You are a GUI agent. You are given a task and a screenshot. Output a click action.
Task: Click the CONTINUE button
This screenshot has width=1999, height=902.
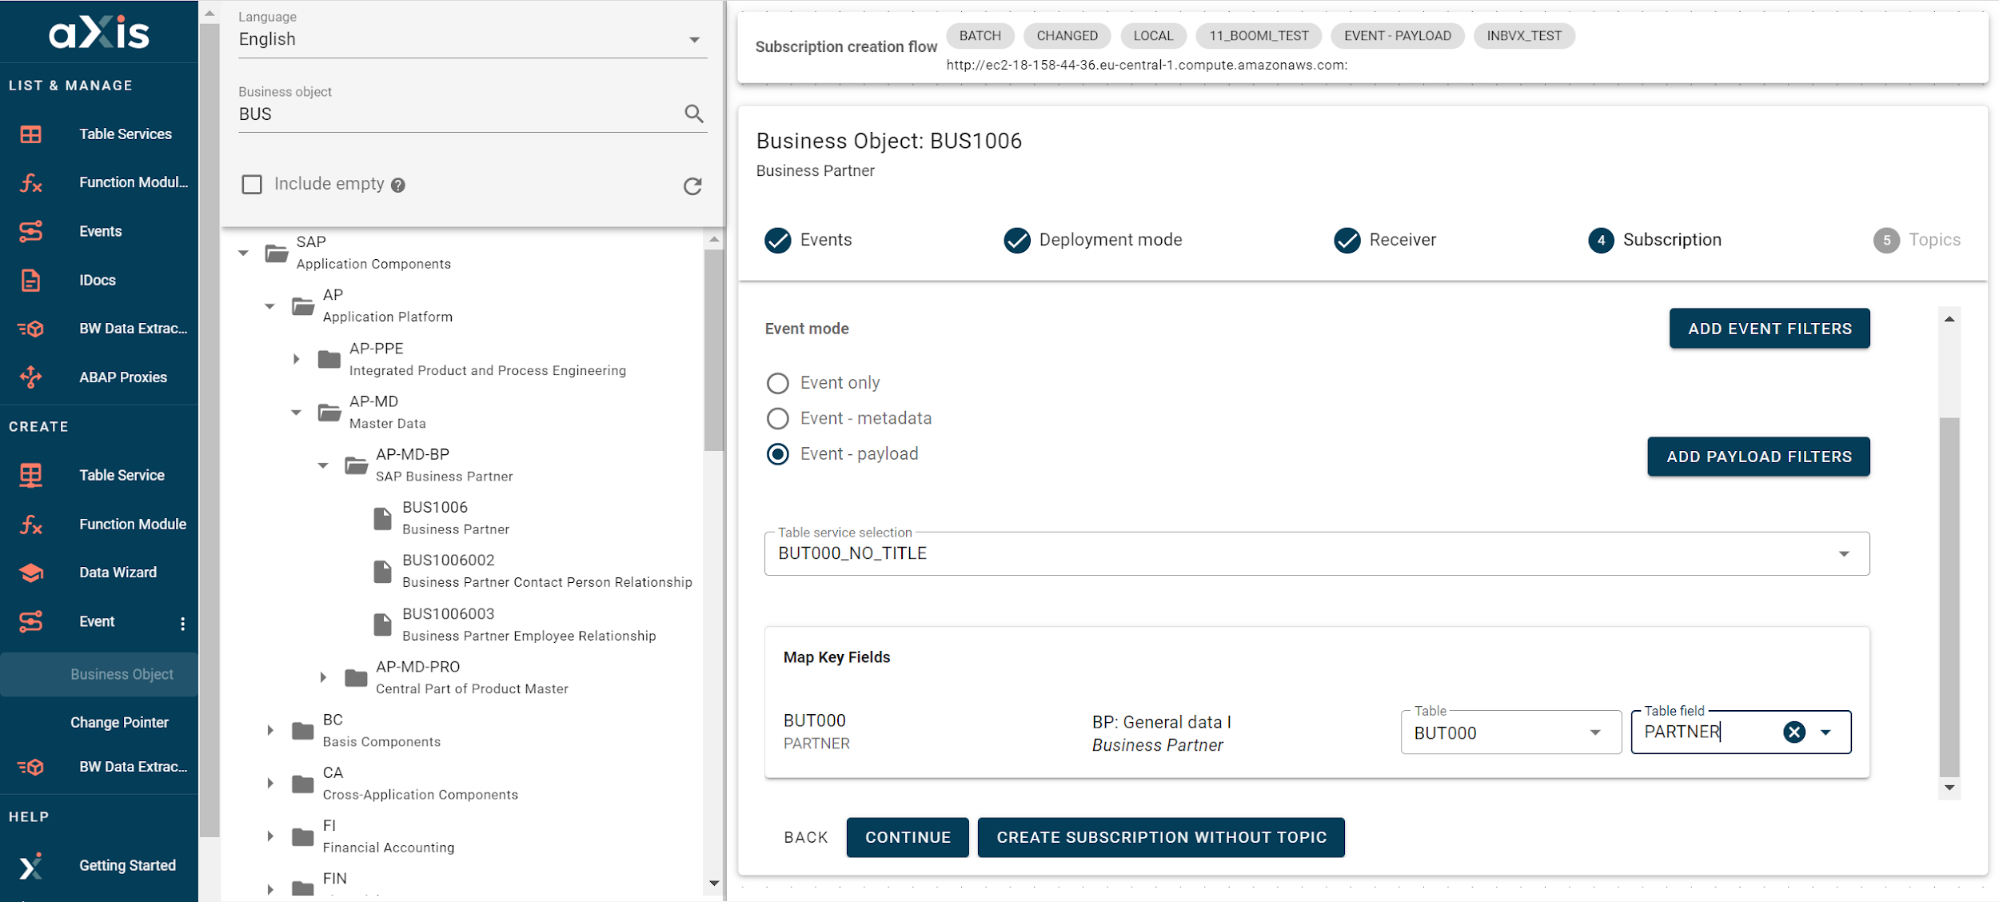(x=906, y=837)
